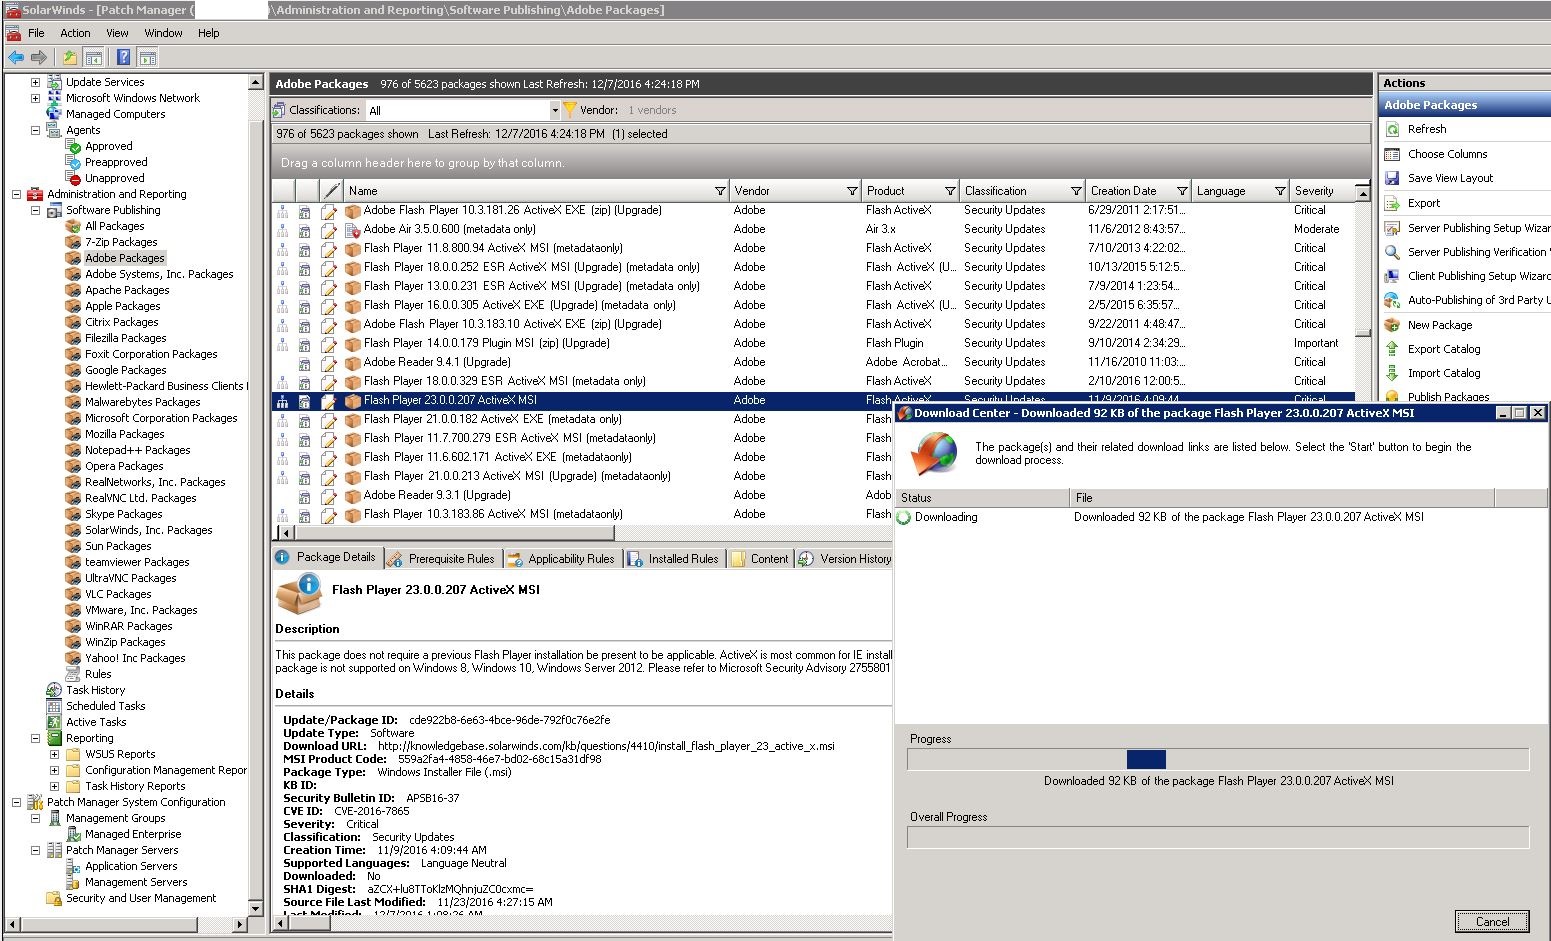
Task: Open the Action menu
Action: point(75,33)
